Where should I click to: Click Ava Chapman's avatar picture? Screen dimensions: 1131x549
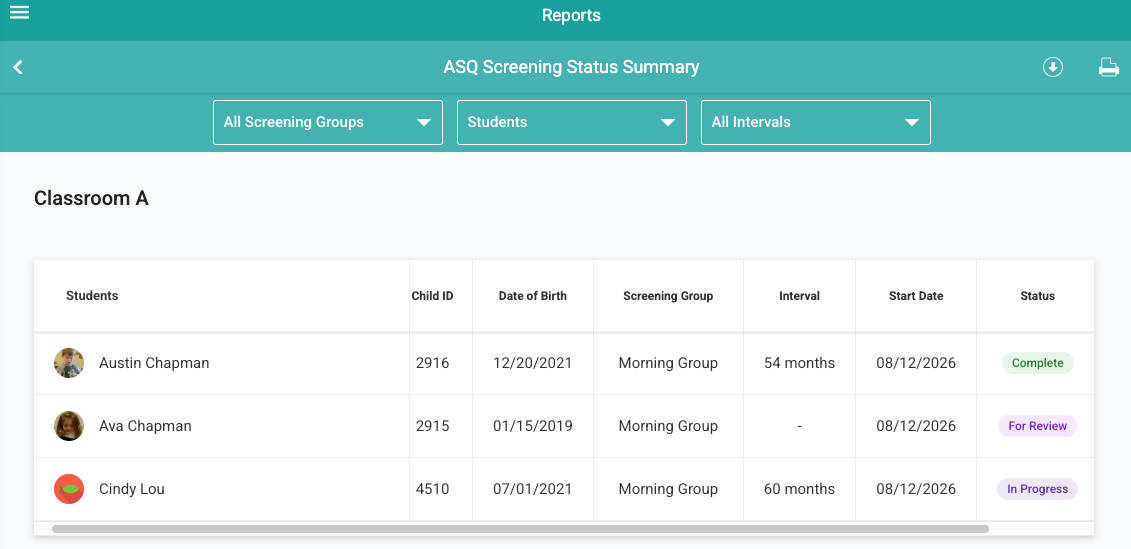69,426
